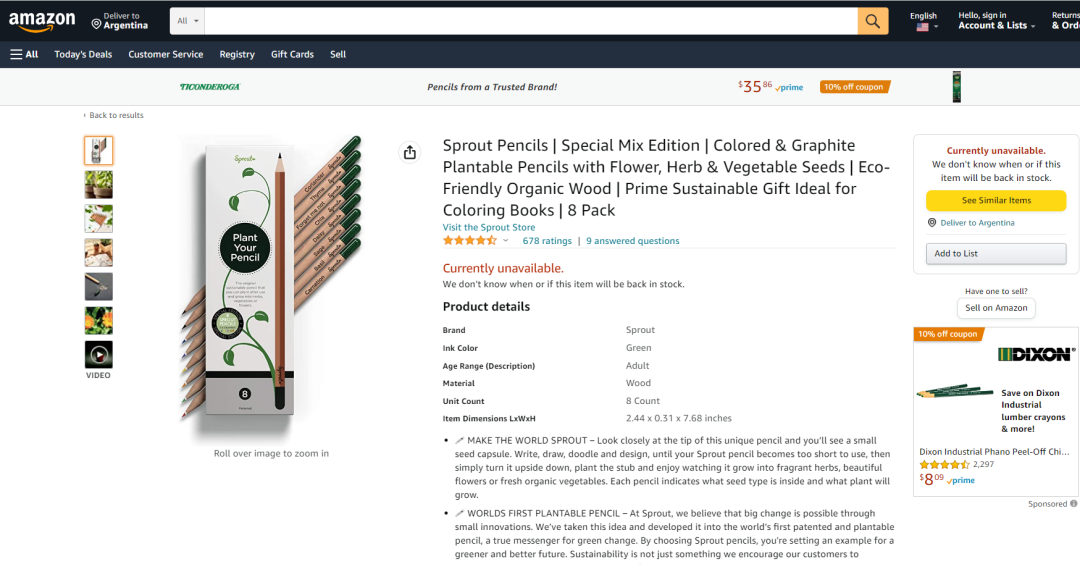Click into the Amazon search field

pos(530,21)
